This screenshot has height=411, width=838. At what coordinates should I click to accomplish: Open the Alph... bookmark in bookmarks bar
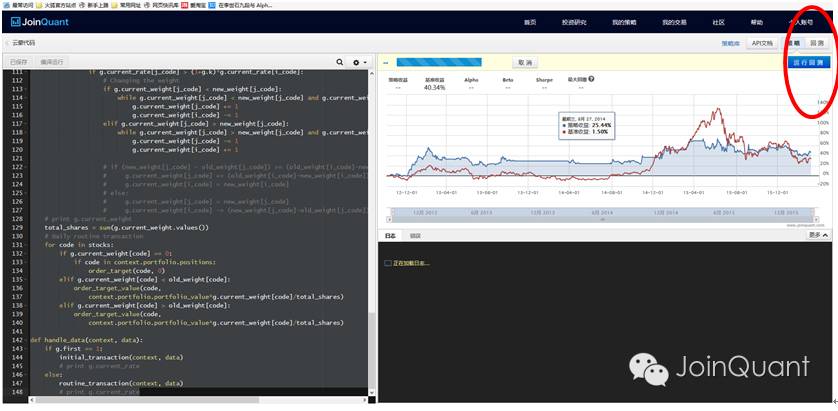coord(240,5)
